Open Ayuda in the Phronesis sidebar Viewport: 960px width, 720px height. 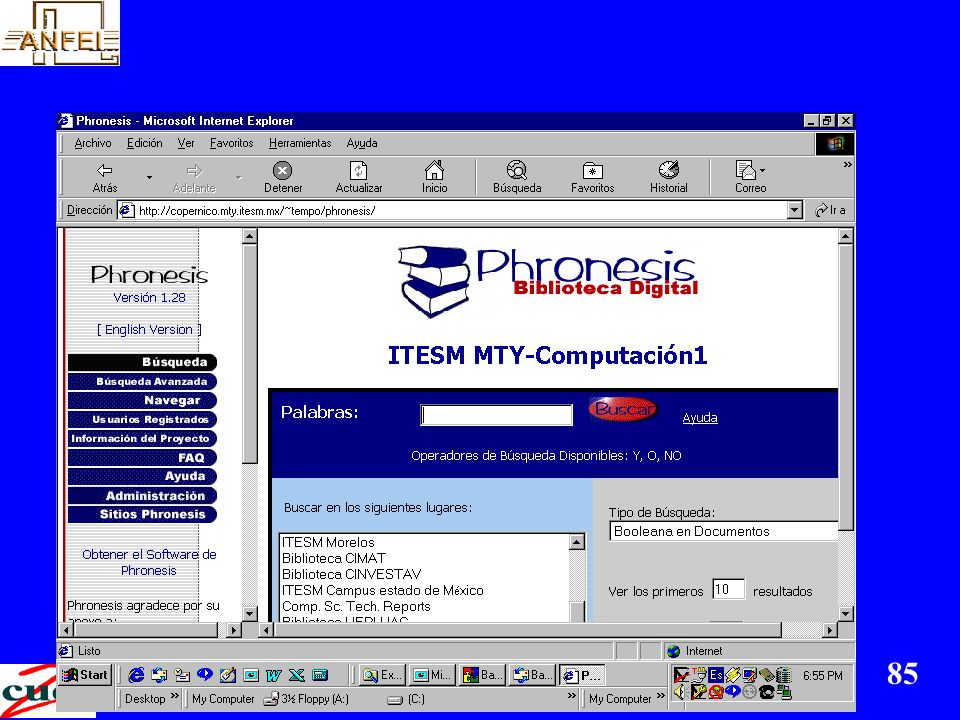coord(142,476)
